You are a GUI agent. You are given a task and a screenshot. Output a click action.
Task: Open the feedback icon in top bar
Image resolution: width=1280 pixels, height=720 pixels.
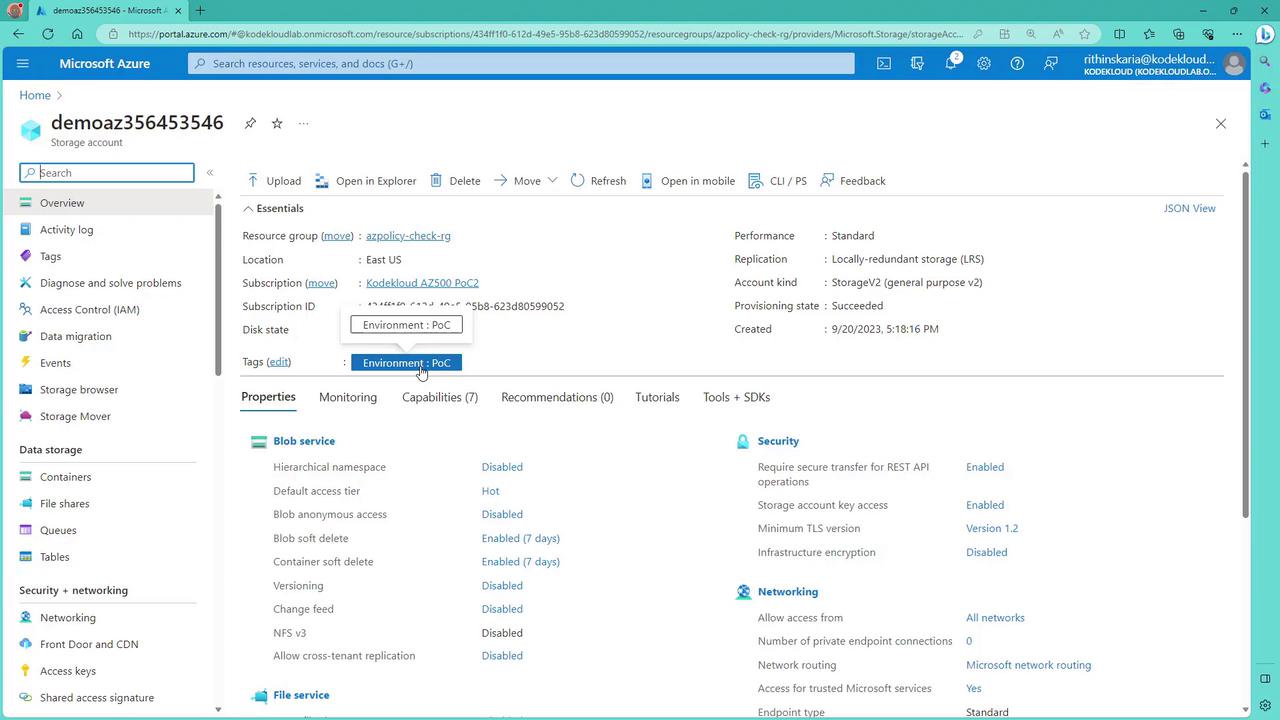[x=1051, y=63]
